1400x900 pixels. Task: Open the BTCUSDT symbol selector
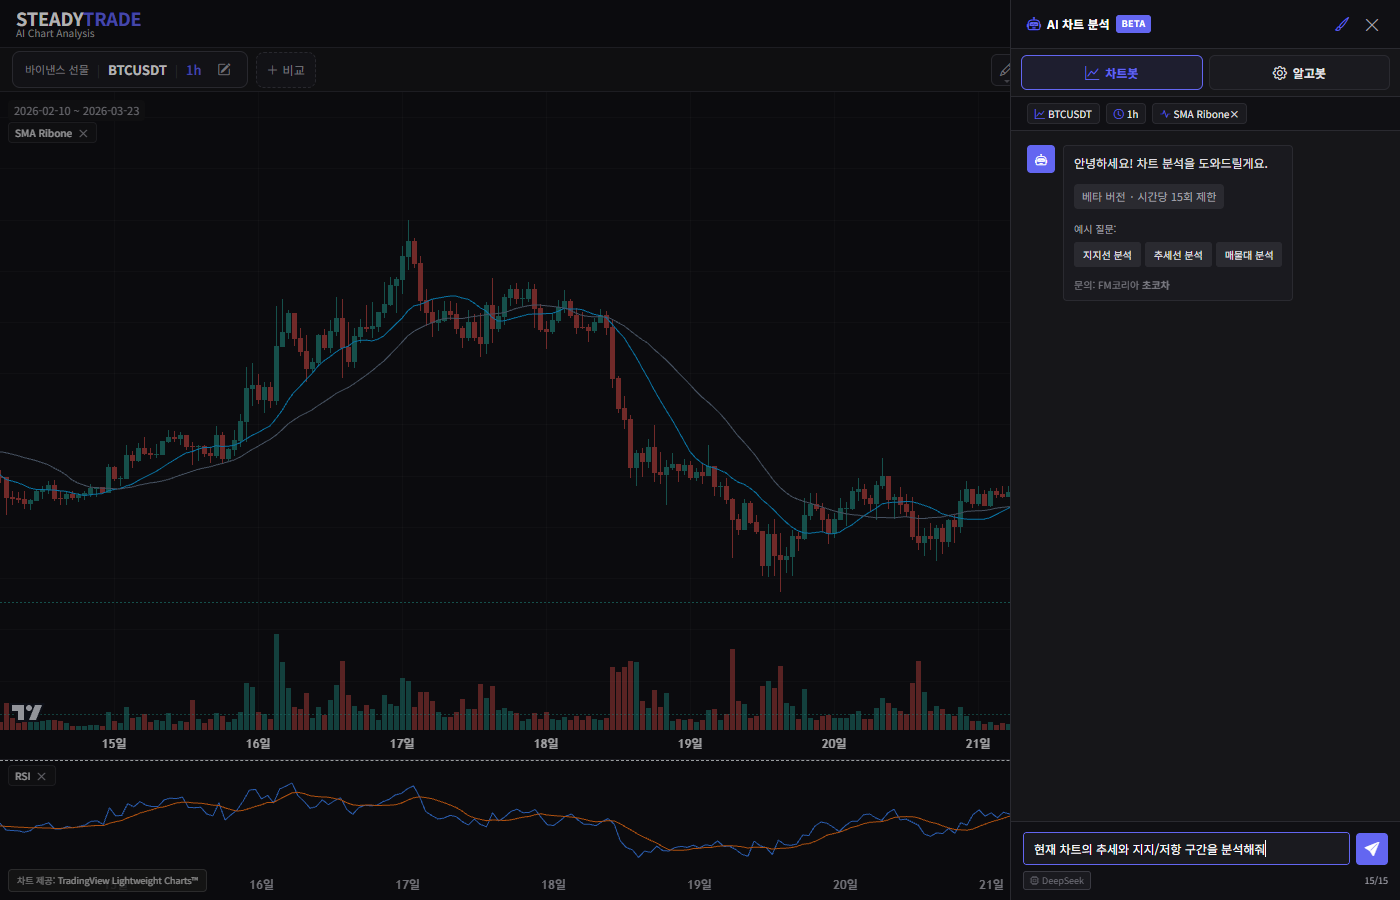[137, 70]
